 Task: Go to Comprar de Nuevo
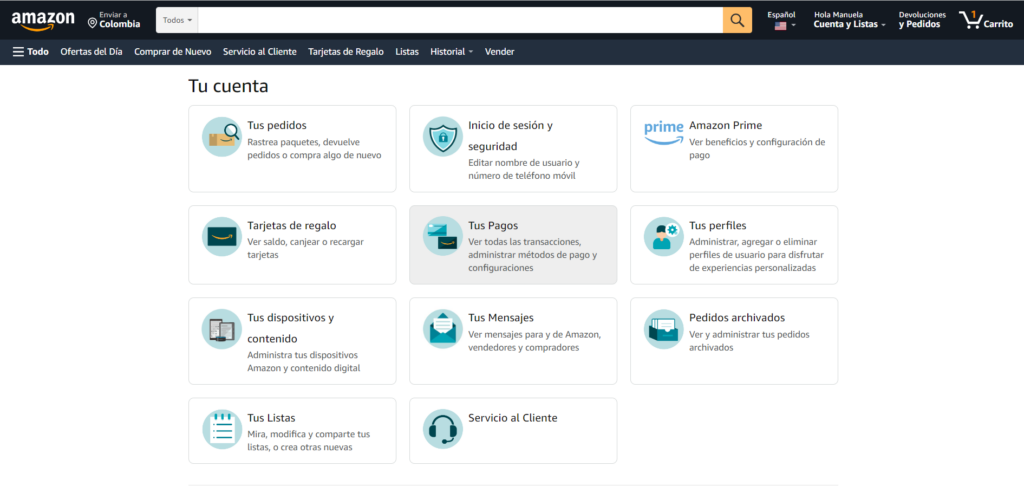[x=172, y=52]
